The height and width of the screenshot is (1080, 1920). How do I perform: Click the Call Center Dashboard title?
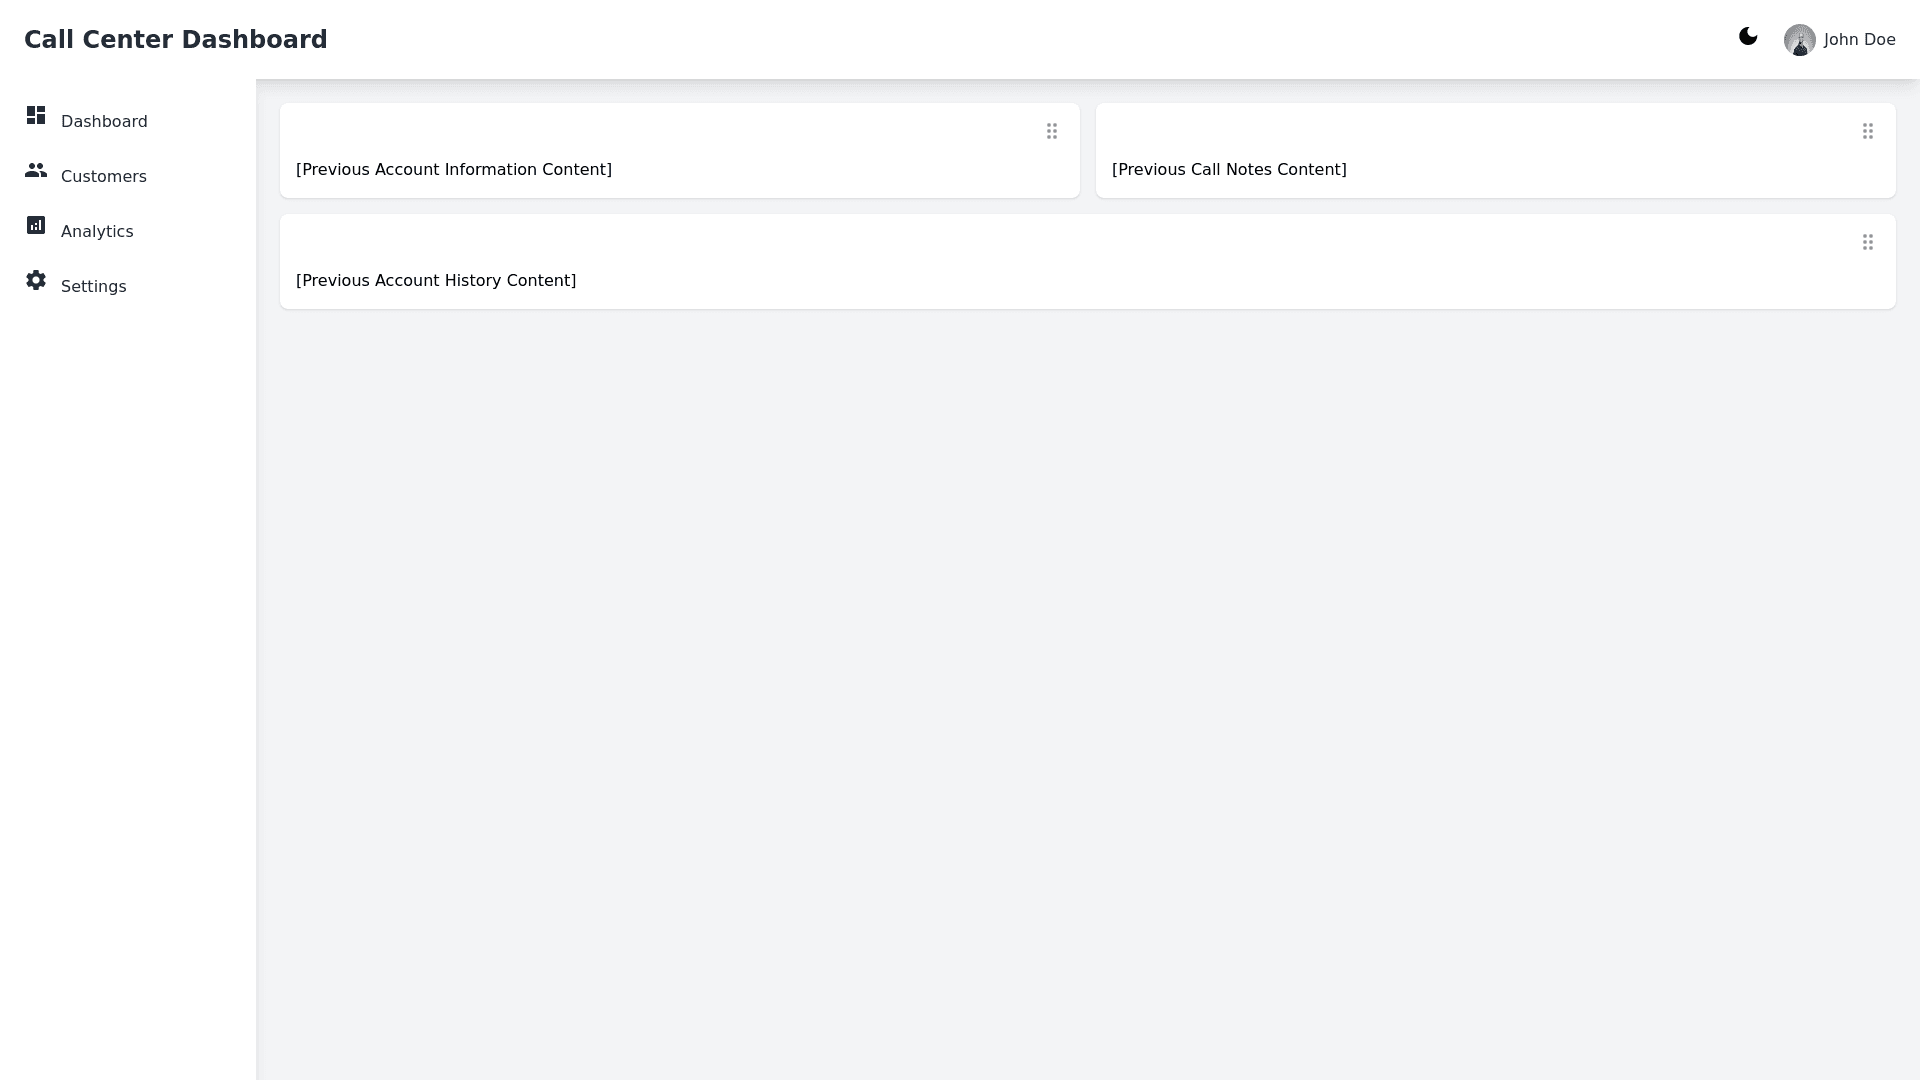pos(176,40)
